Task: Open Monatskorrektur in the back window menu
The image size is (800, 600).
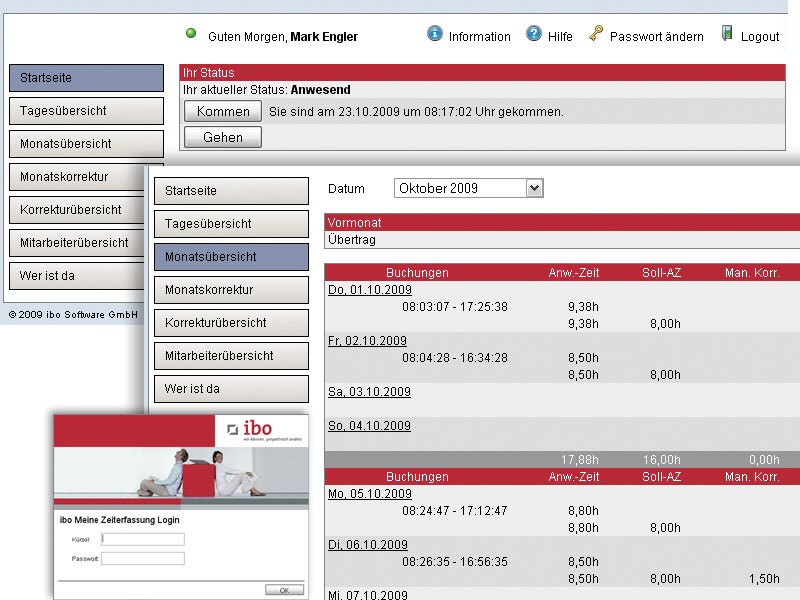Action: coord(77,177)
